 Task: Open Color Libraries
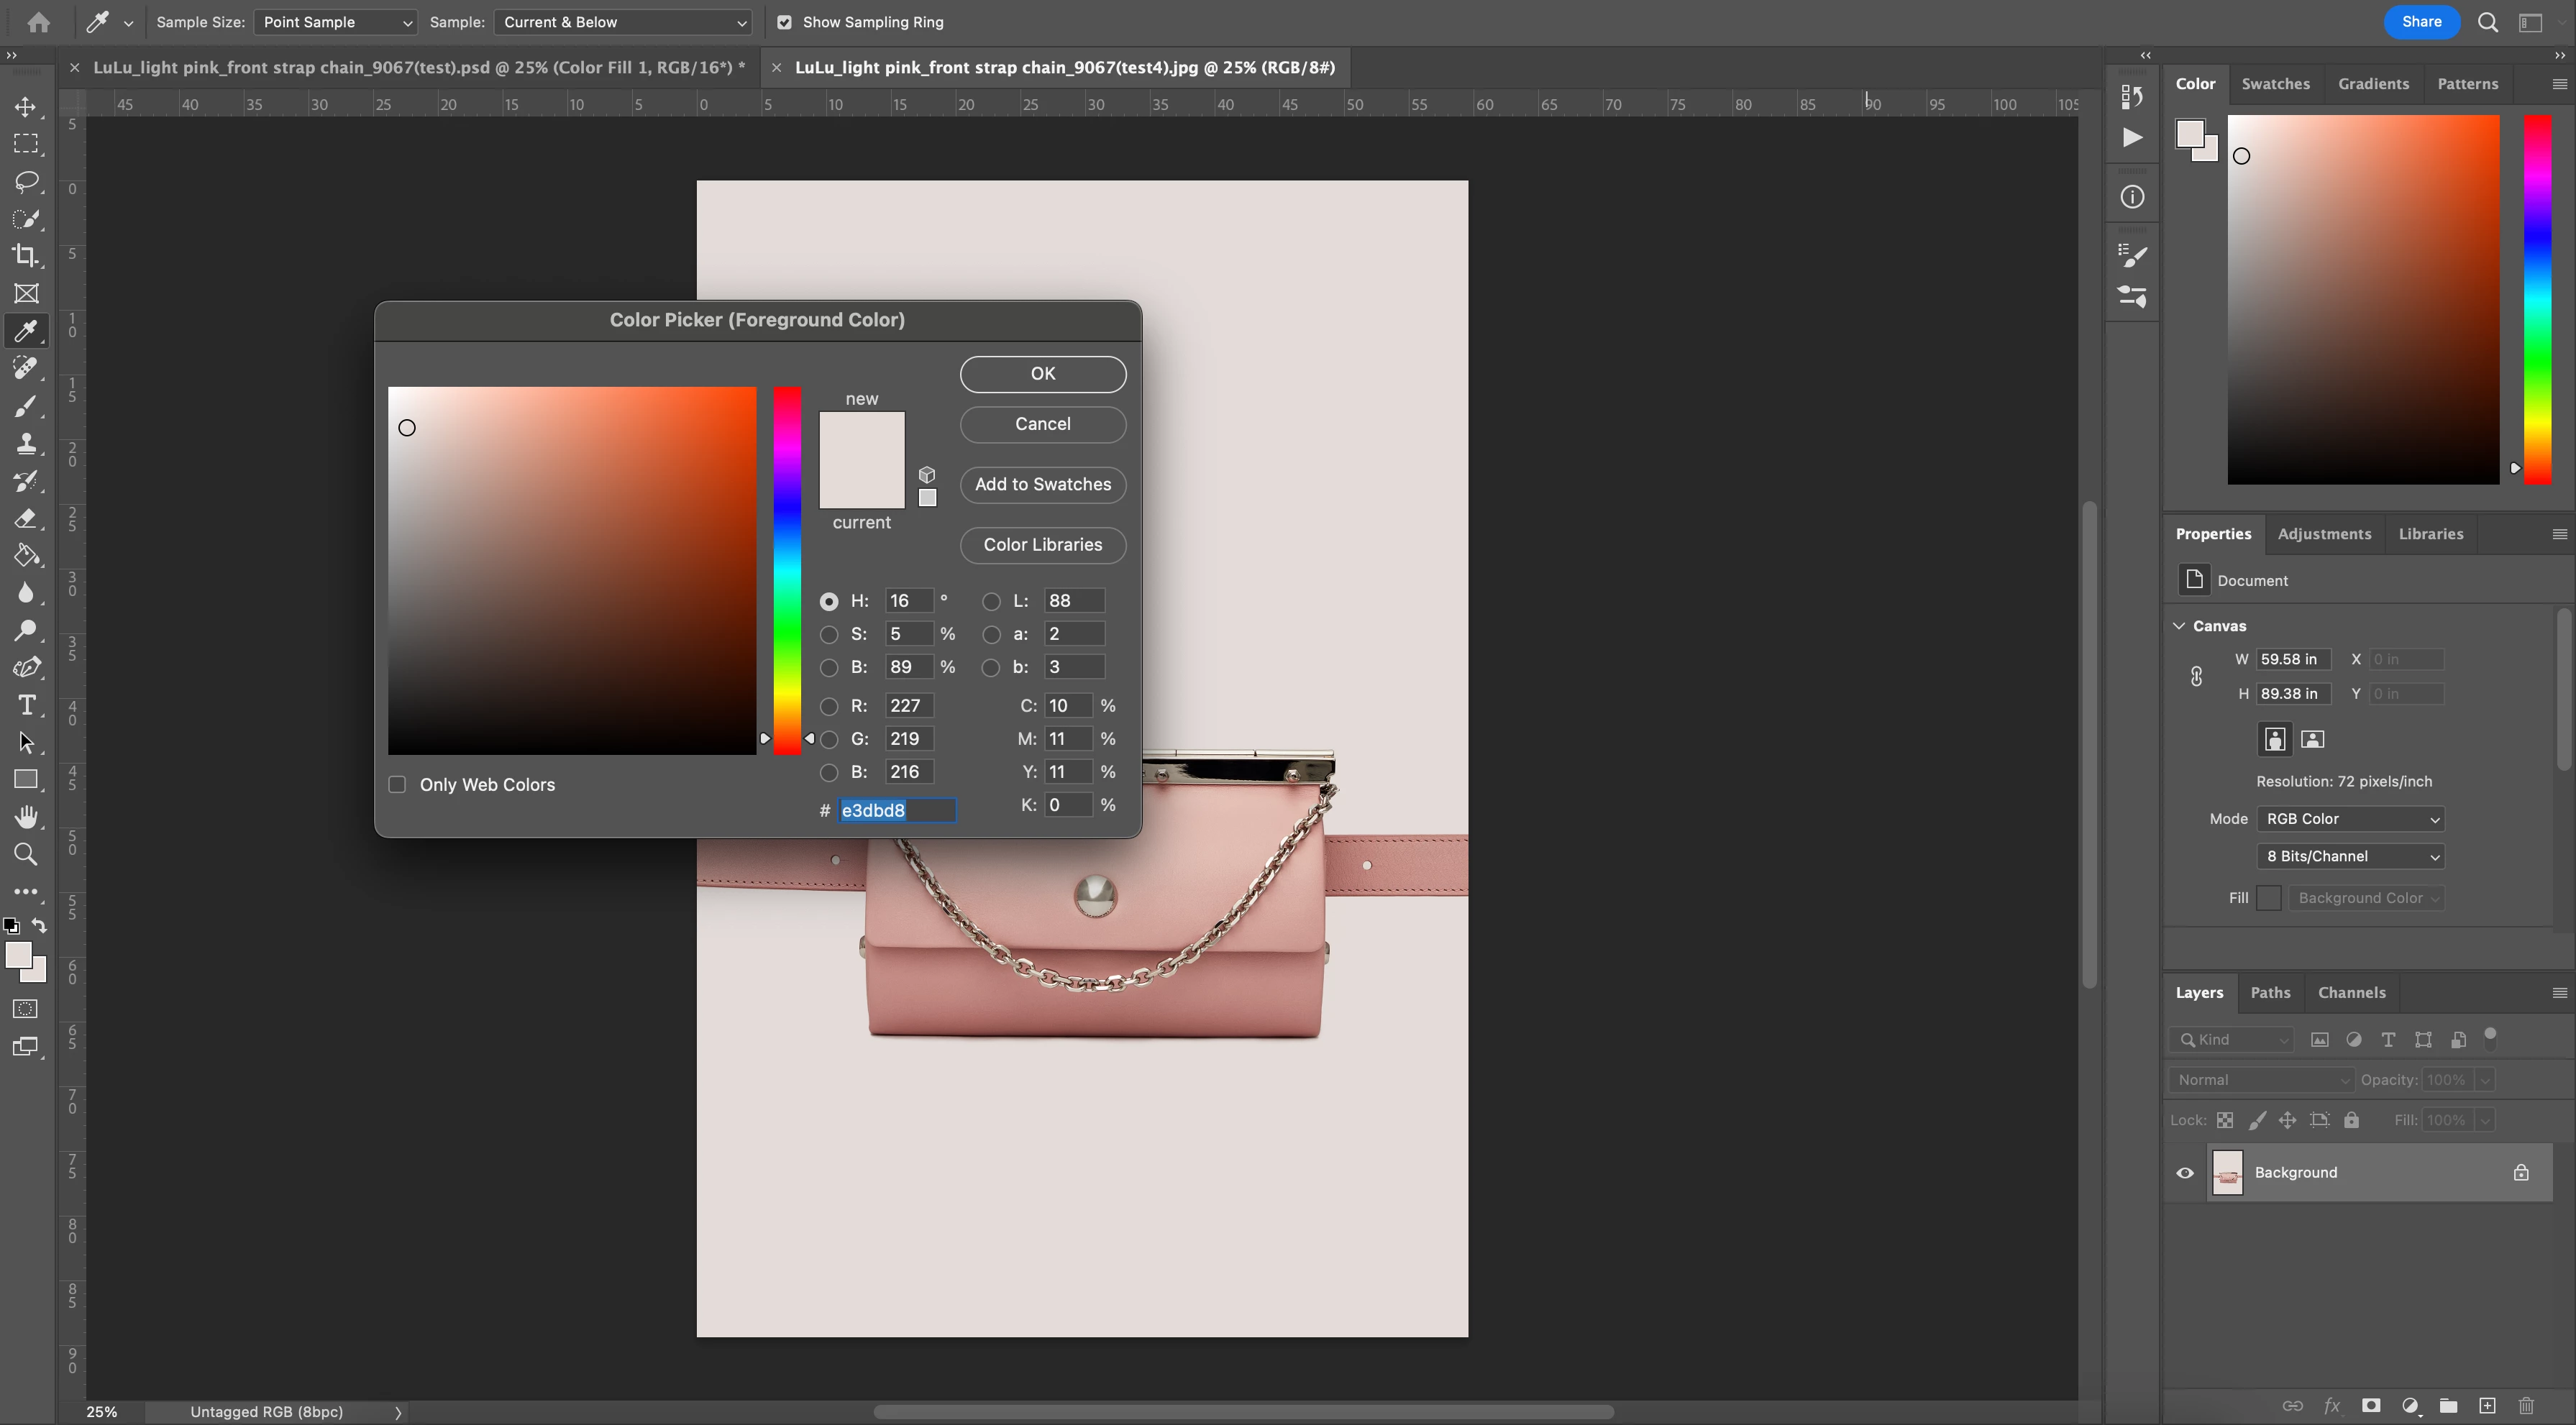(1042, 545)
